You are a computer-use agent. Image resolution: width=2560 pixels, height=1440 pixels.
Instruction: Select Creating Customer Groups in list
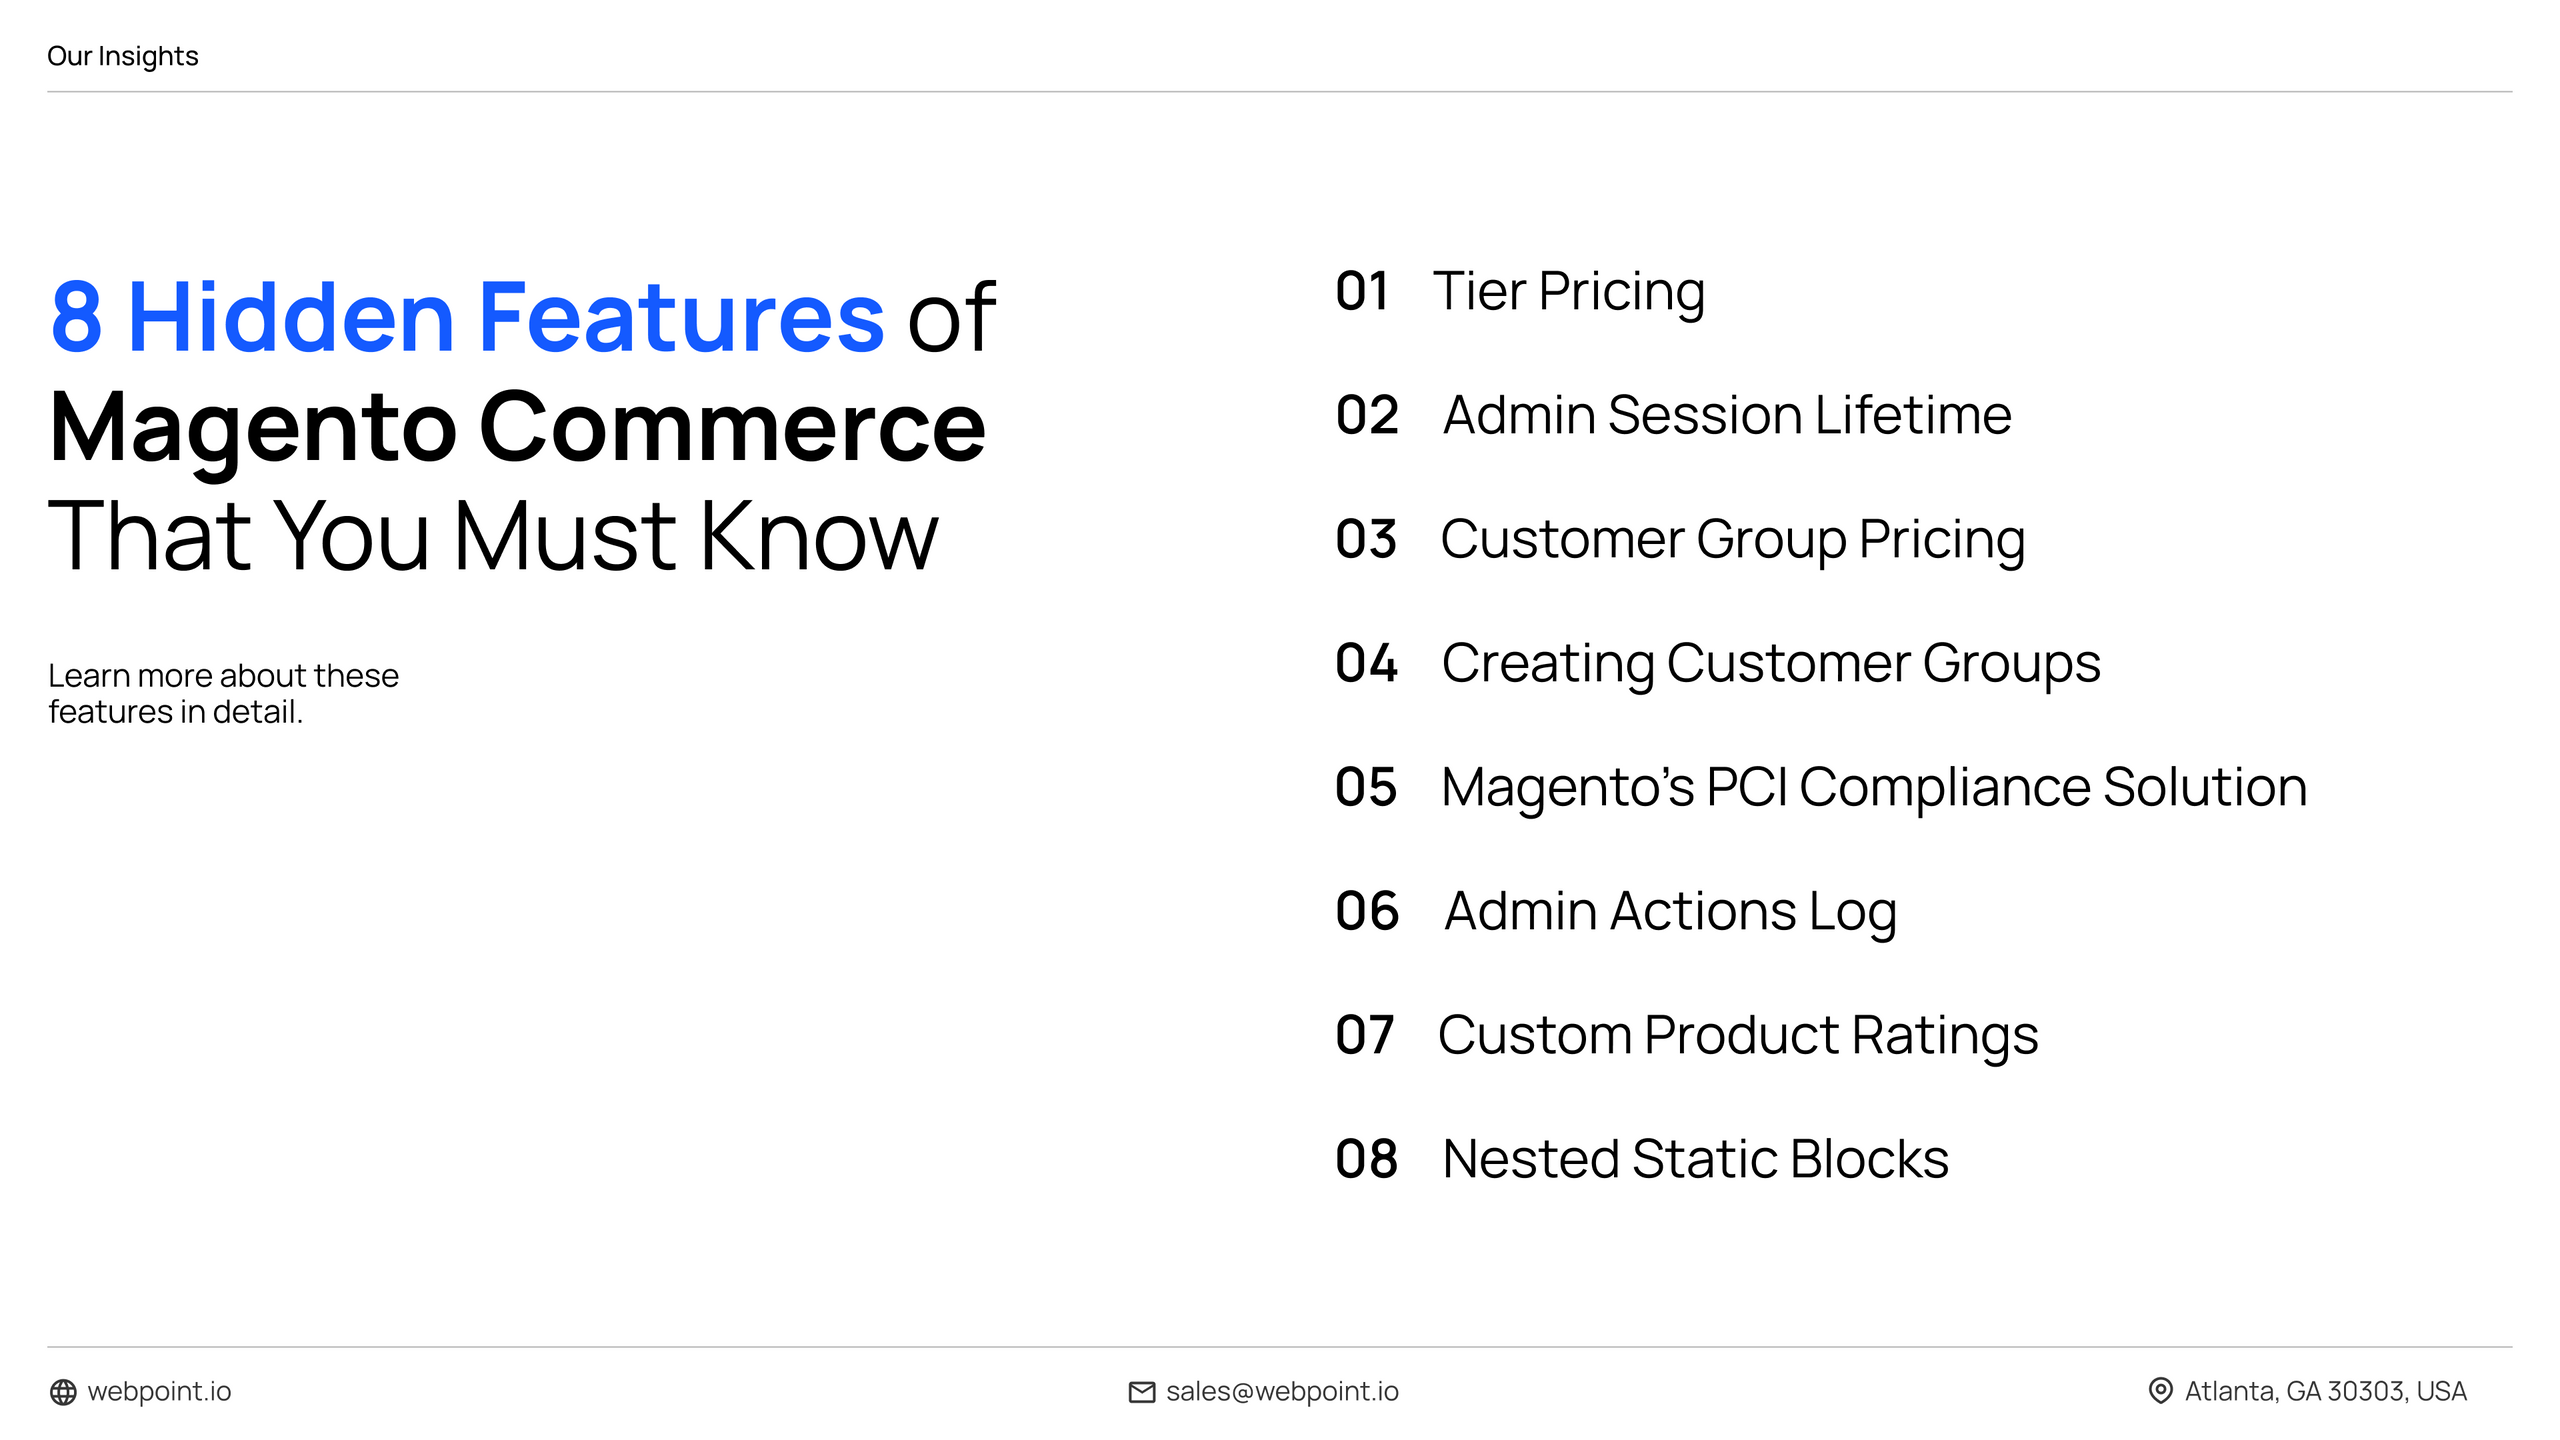click(1770, 663)
